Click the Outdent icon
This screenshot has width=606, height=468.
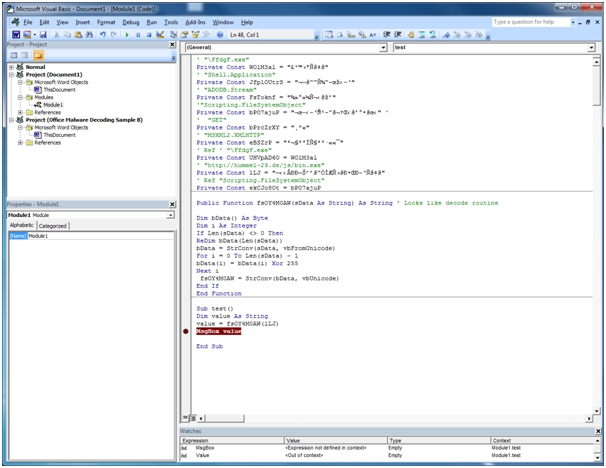pos(397,35)
